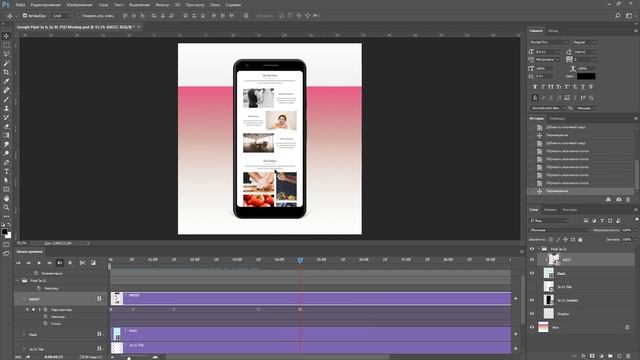
Task: Switch to Channels tab in Layers panel
Action: coord(550,210)
